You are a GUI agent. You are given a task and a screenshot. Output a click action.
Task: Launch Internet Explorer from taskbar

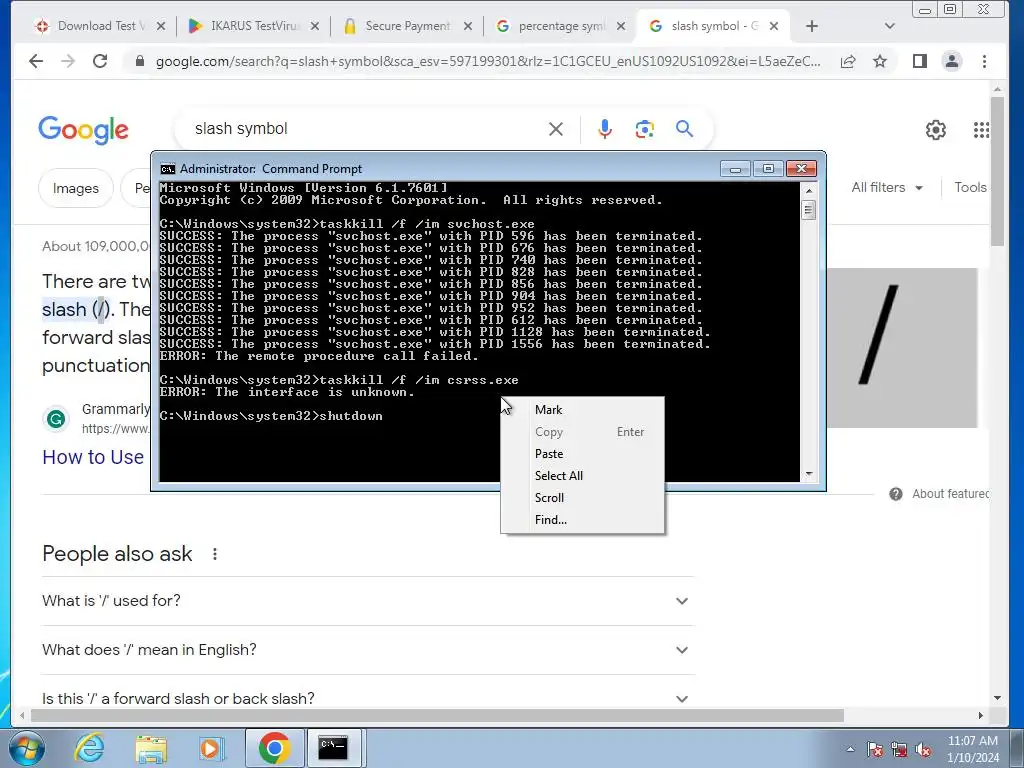[x=90, y=748]
